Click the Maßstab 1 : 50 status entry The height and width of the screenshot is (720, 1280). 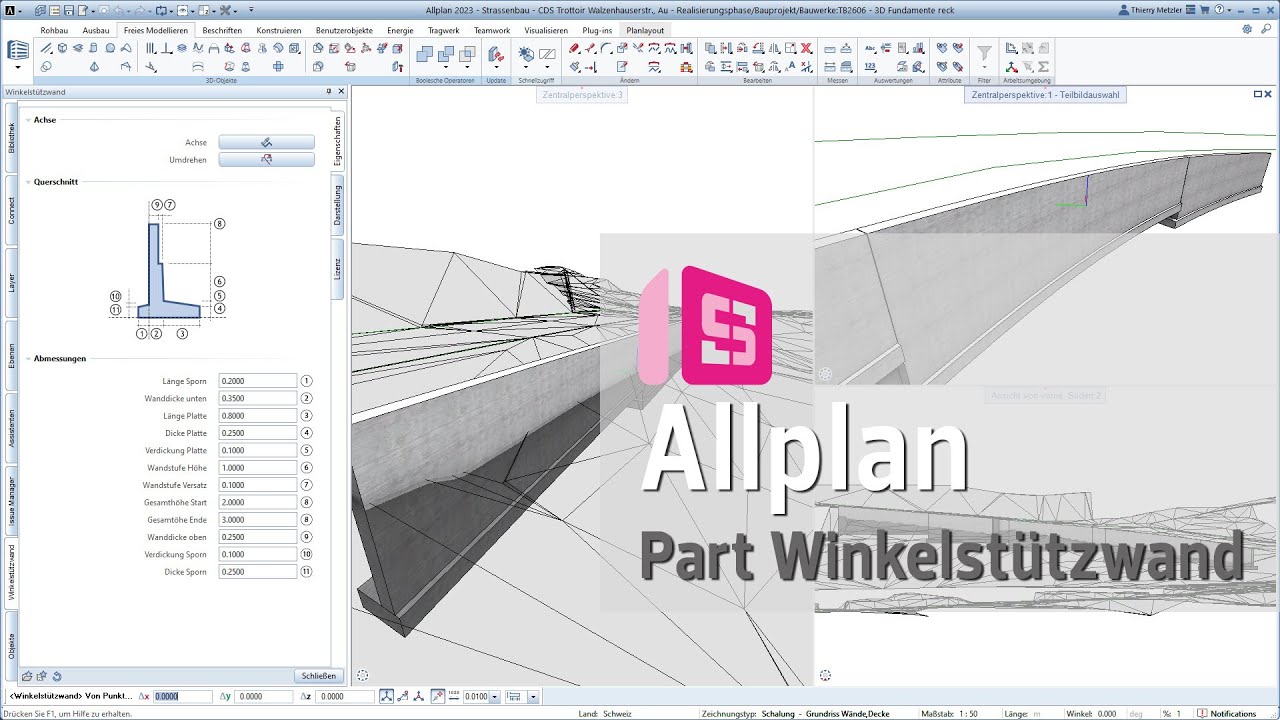tap(947, 714)
